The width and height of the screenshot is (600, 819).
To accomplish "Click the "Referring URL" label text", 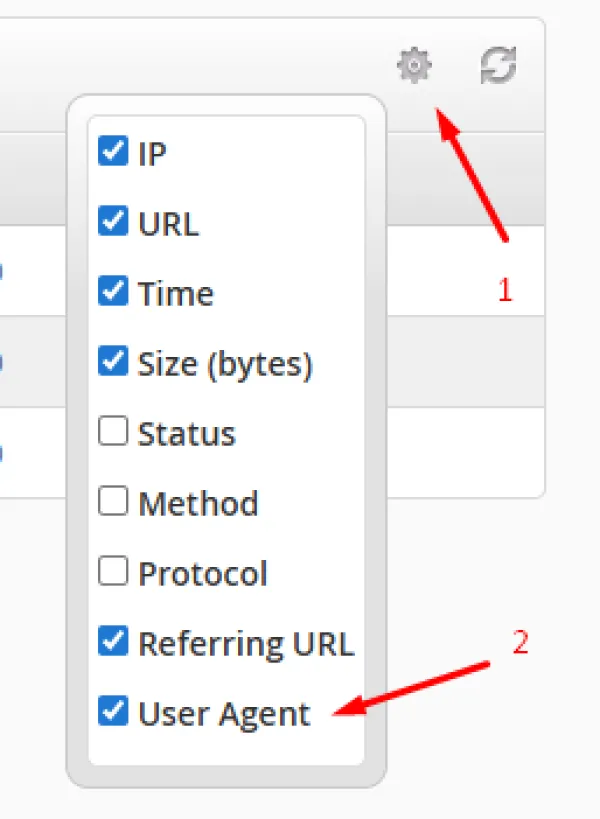I will 246,644.
